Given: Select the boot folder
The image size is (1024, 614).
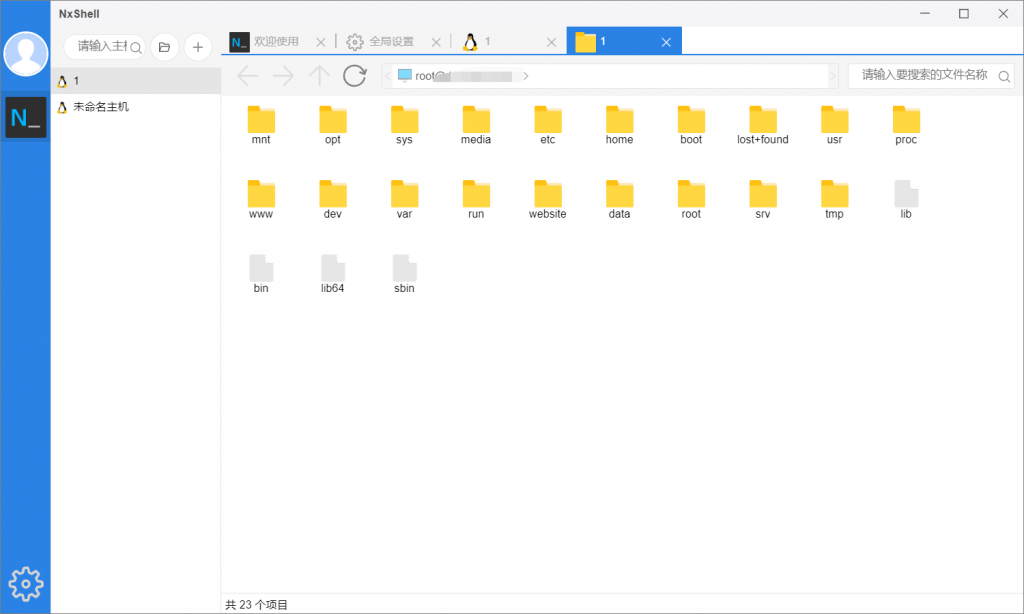Looking at the screenshot, I should click(x=691, y=125).
